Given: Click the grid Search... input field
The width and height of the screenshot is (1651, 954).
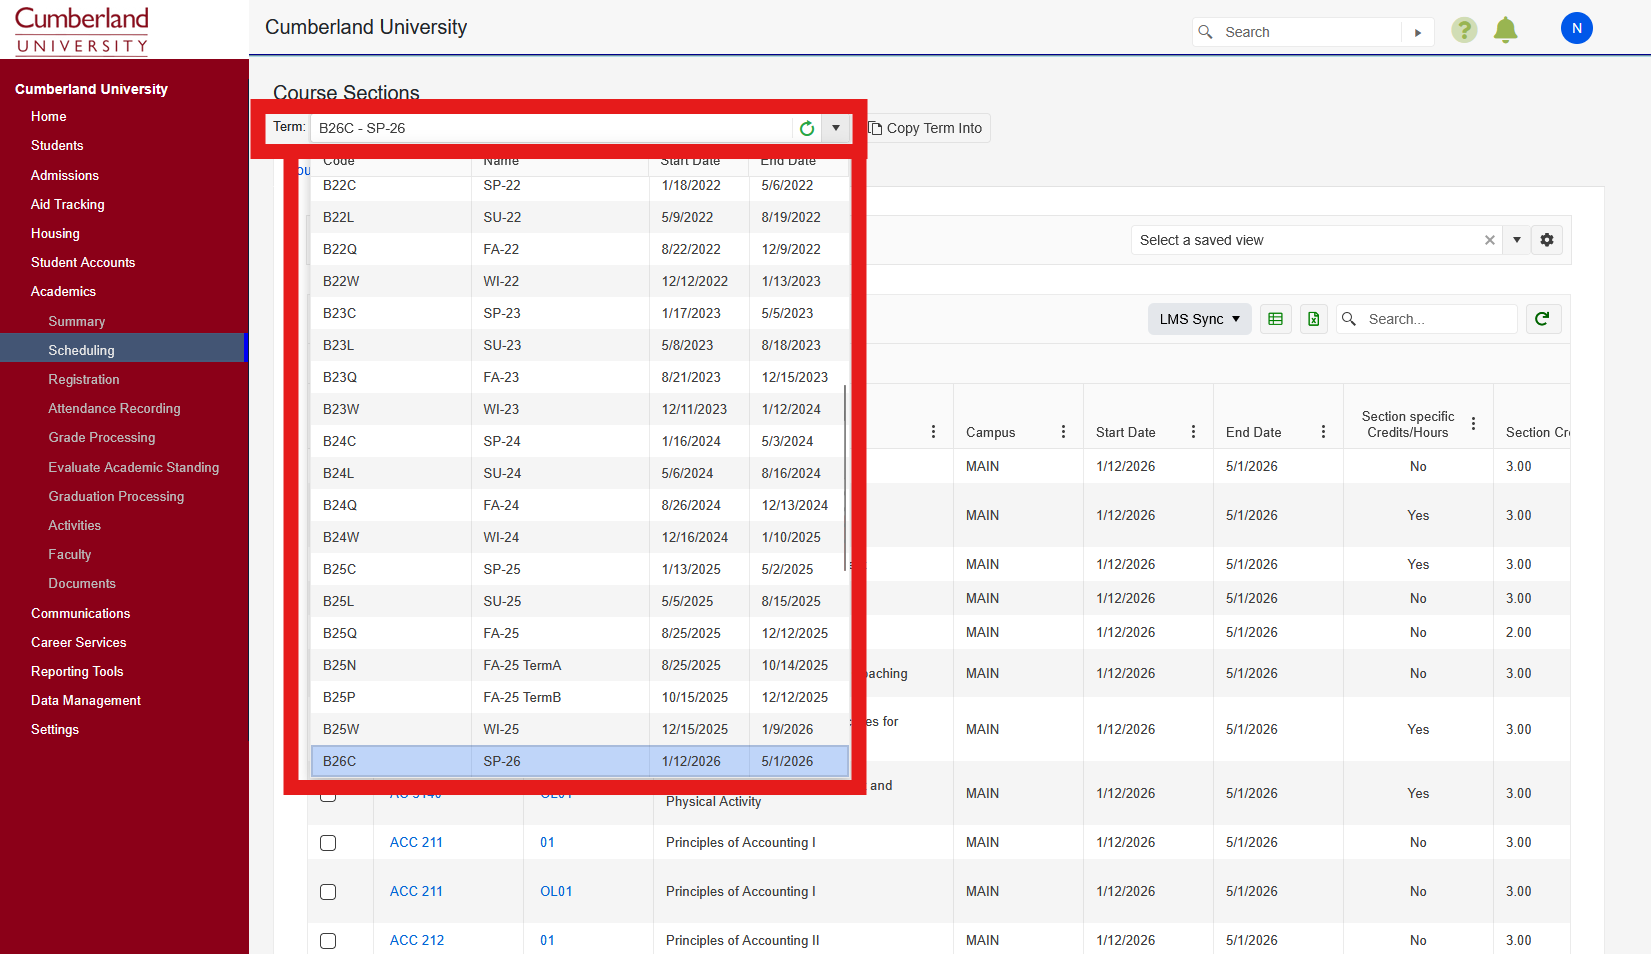Looking at the screenshot, I should (1440, 319).
